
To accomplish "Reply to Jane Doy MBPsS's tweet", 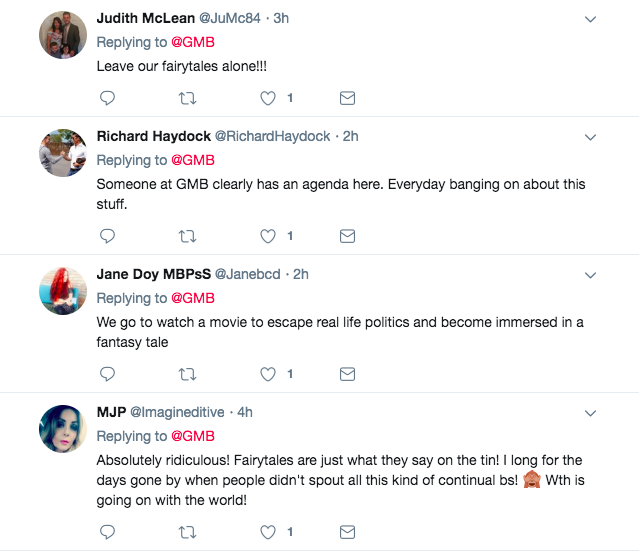I will (109, 374).
